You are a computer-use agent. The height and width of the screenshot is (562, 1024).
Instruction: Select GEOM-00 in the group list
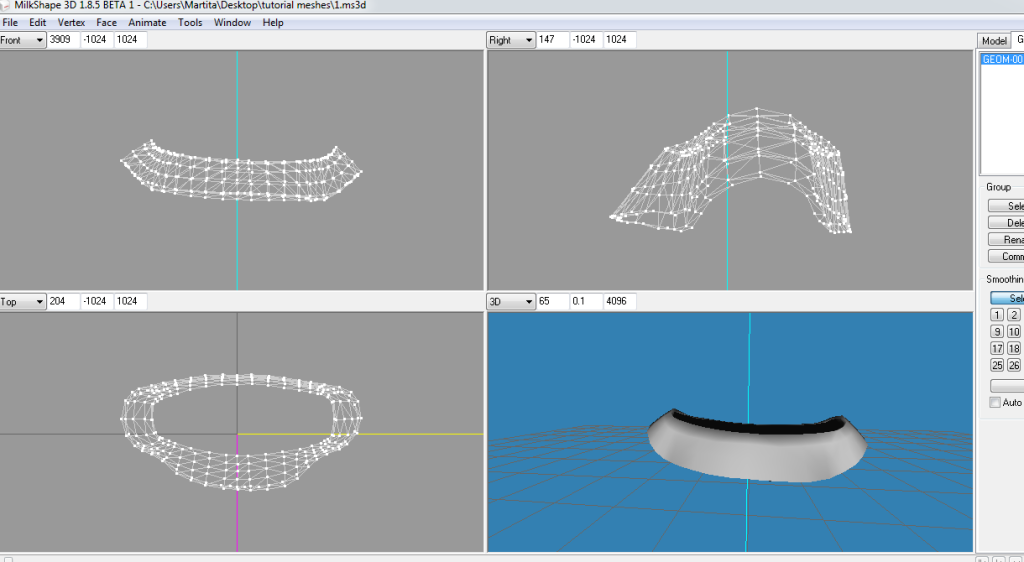(1002, 60)
